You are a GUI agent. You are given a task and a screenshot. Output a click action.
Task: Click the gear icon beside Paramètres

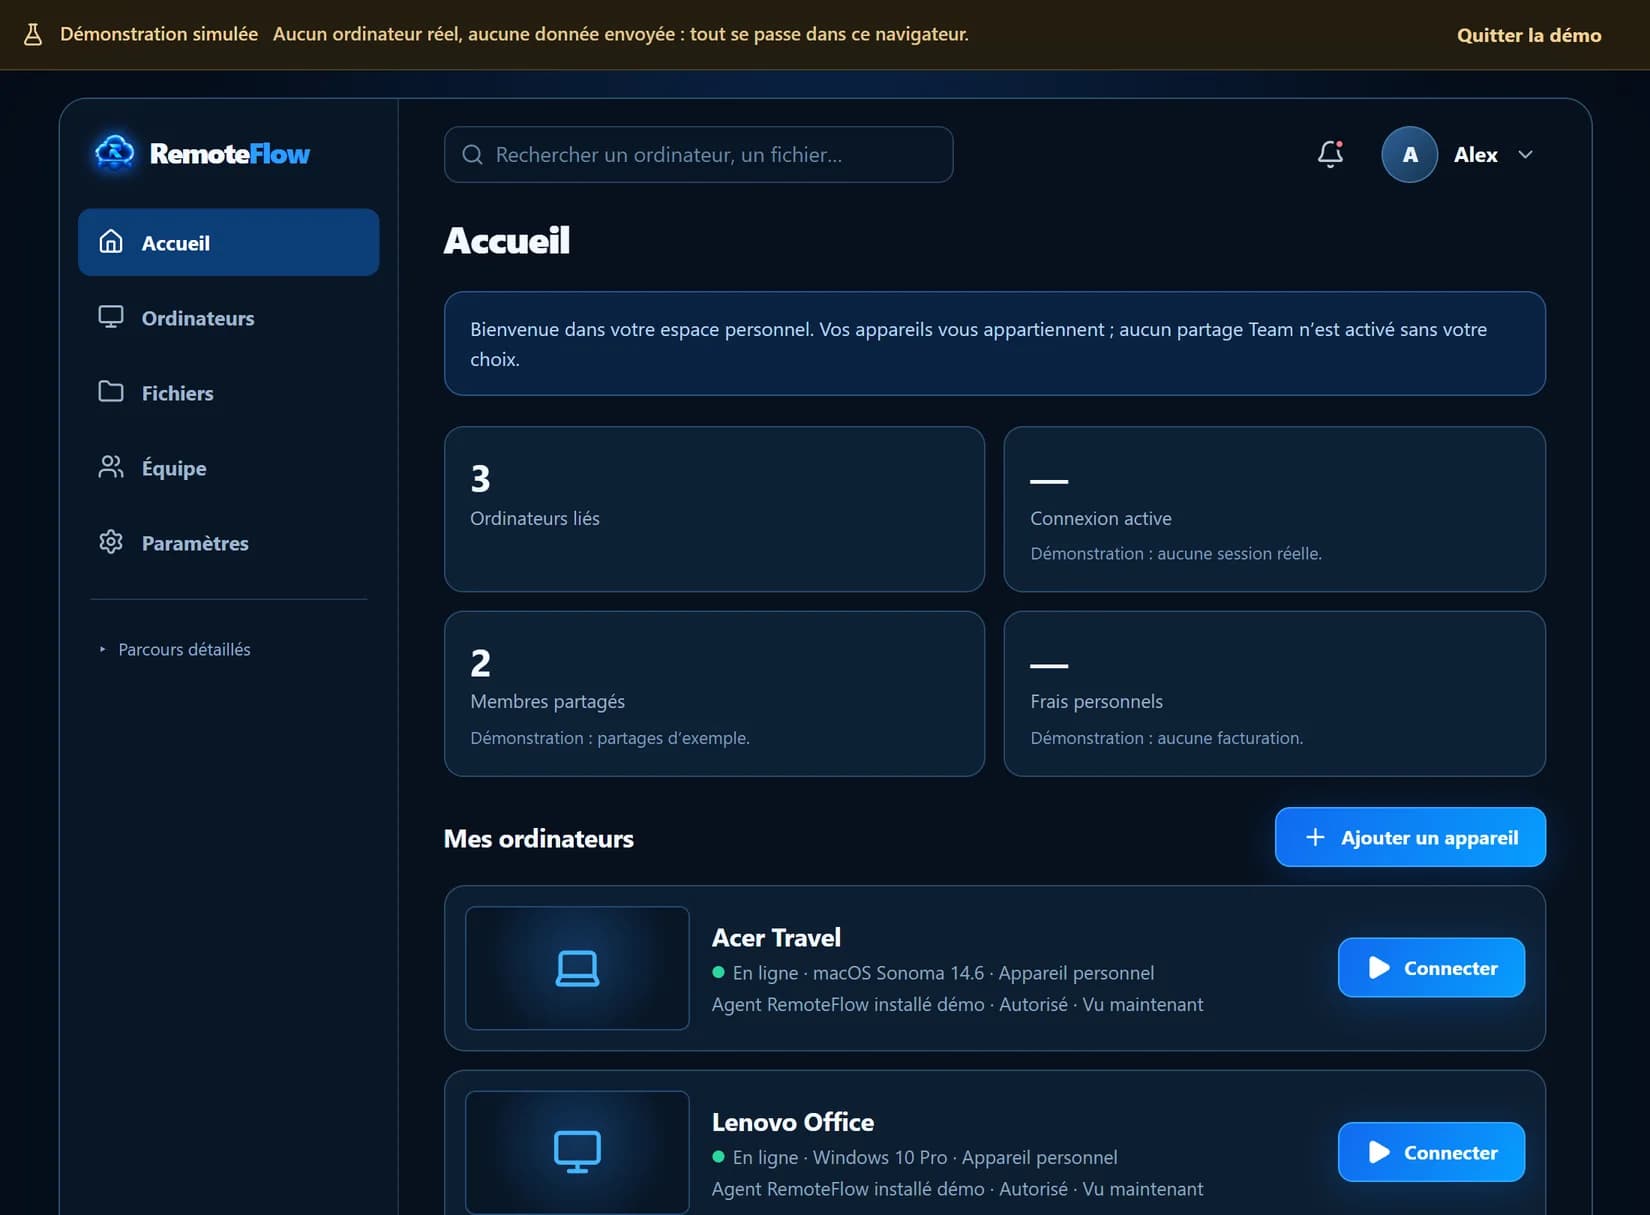point(111,542)
